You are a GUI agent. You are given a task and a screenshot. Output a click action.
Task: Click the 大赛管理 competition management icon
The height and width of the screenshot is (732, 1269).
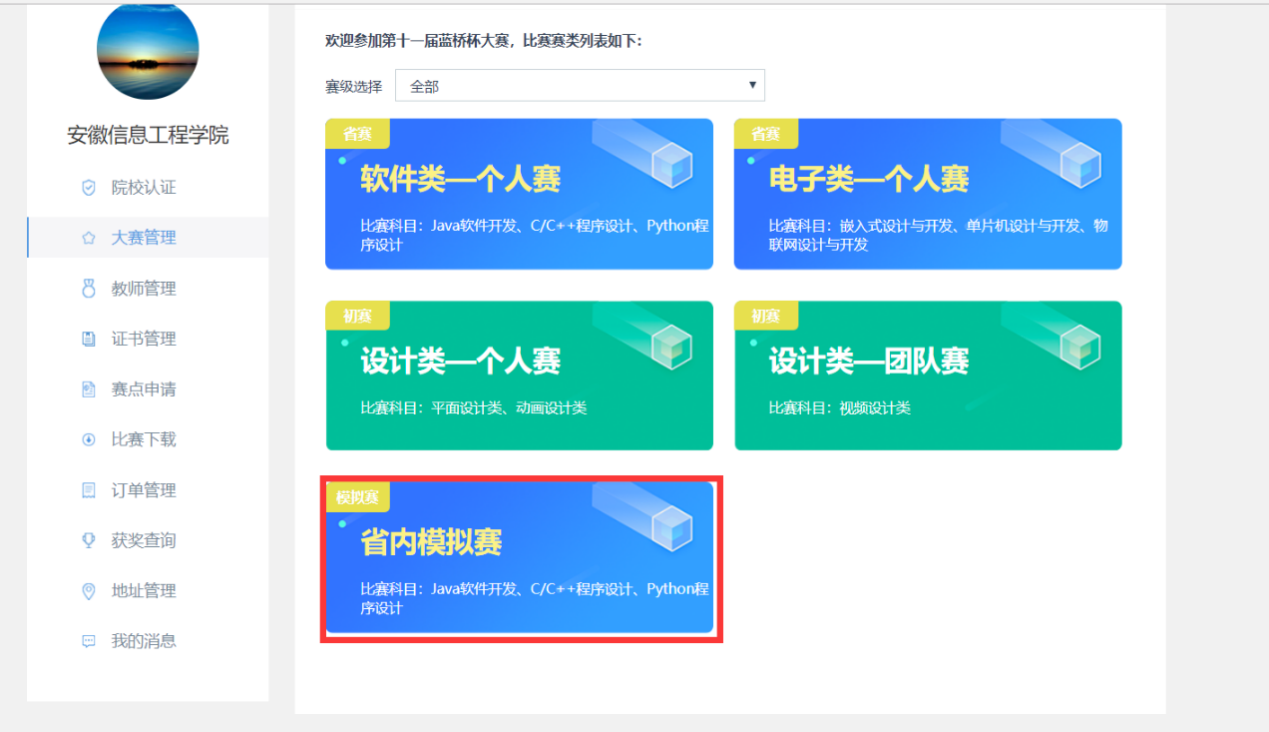click(87, 238)
